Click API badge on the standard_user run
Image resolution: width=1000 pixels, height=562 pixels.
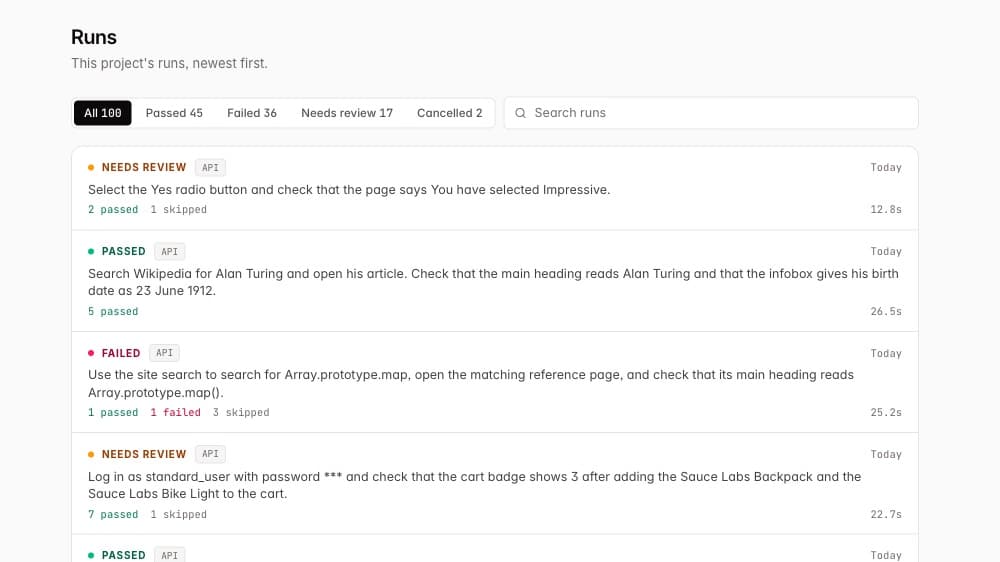point(210,454)
